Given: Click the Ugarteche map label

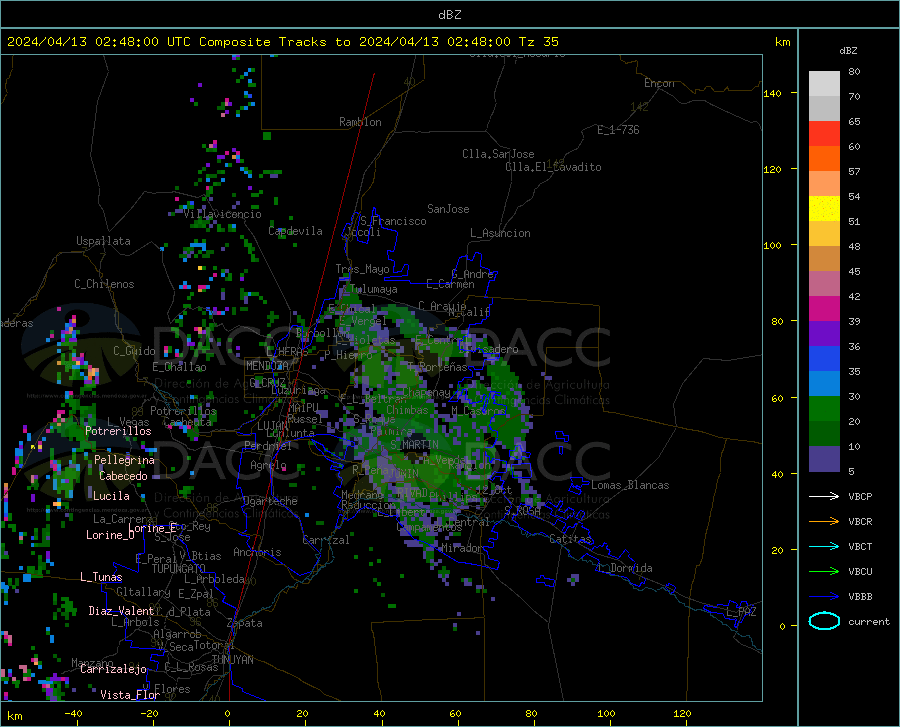Looking at the screenshot, I should [x=270, y=501].
